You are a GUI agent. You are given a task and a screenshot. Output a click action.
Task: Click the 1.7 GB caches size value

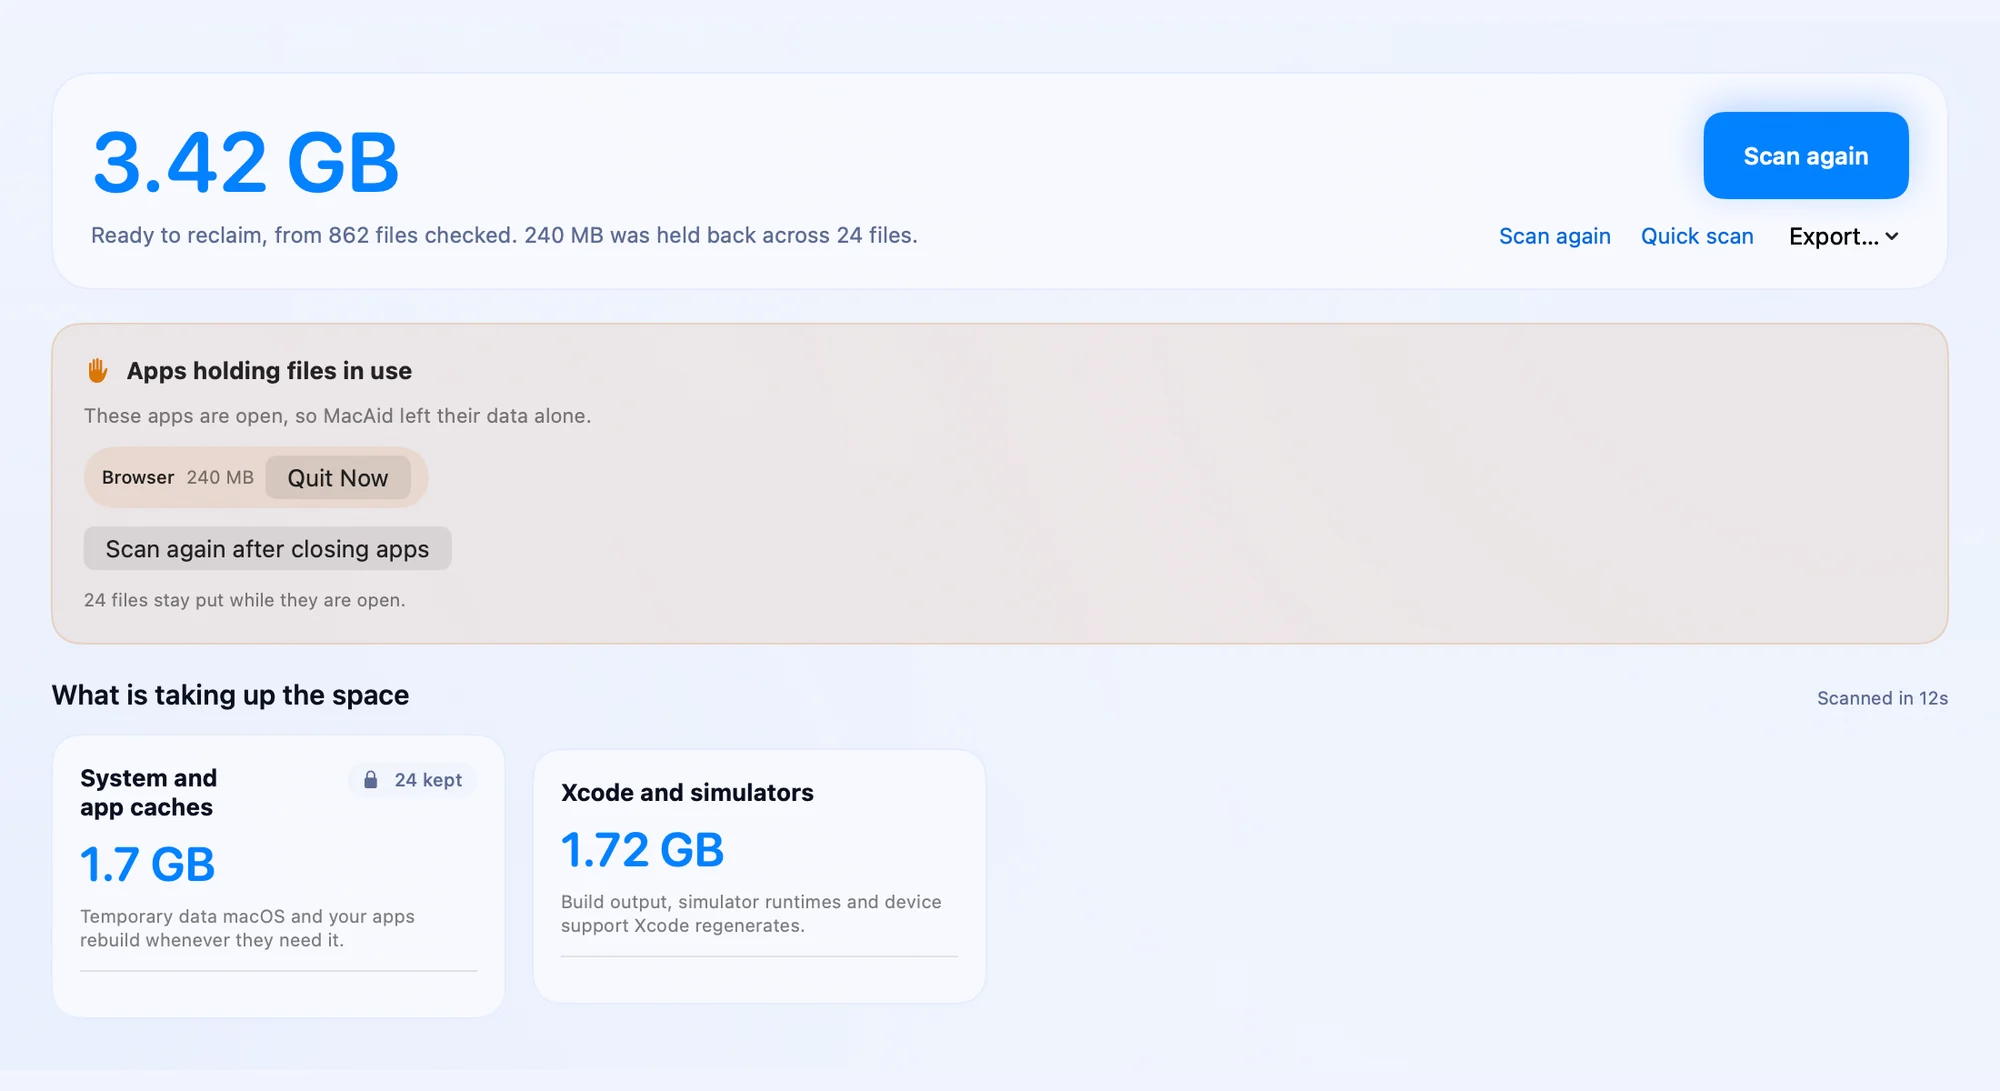click(x=147, y=865)
